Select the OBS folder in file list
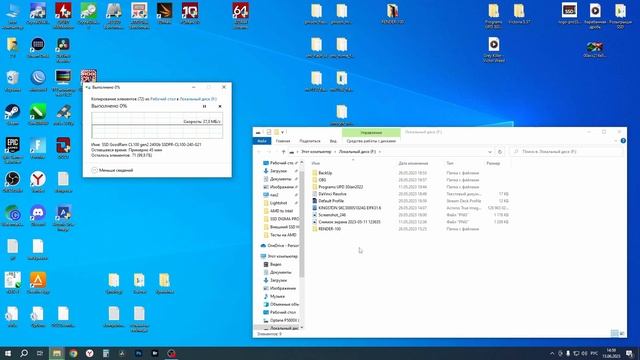 410,180
